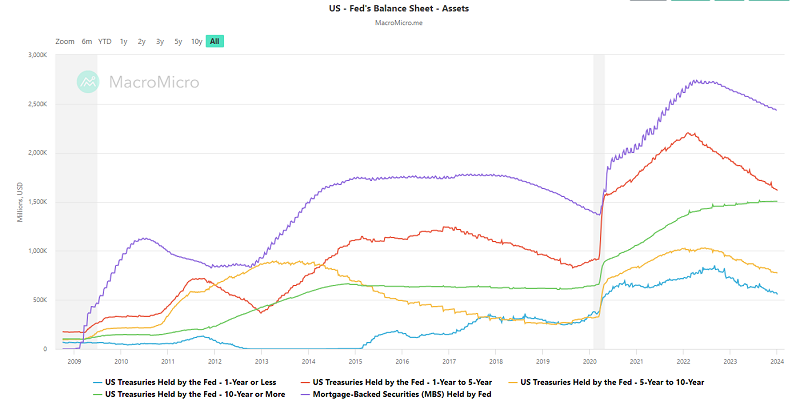Open the MacroMicro.me subtitle link
This screenshot has width=800, height=406.
pos(400,21)
